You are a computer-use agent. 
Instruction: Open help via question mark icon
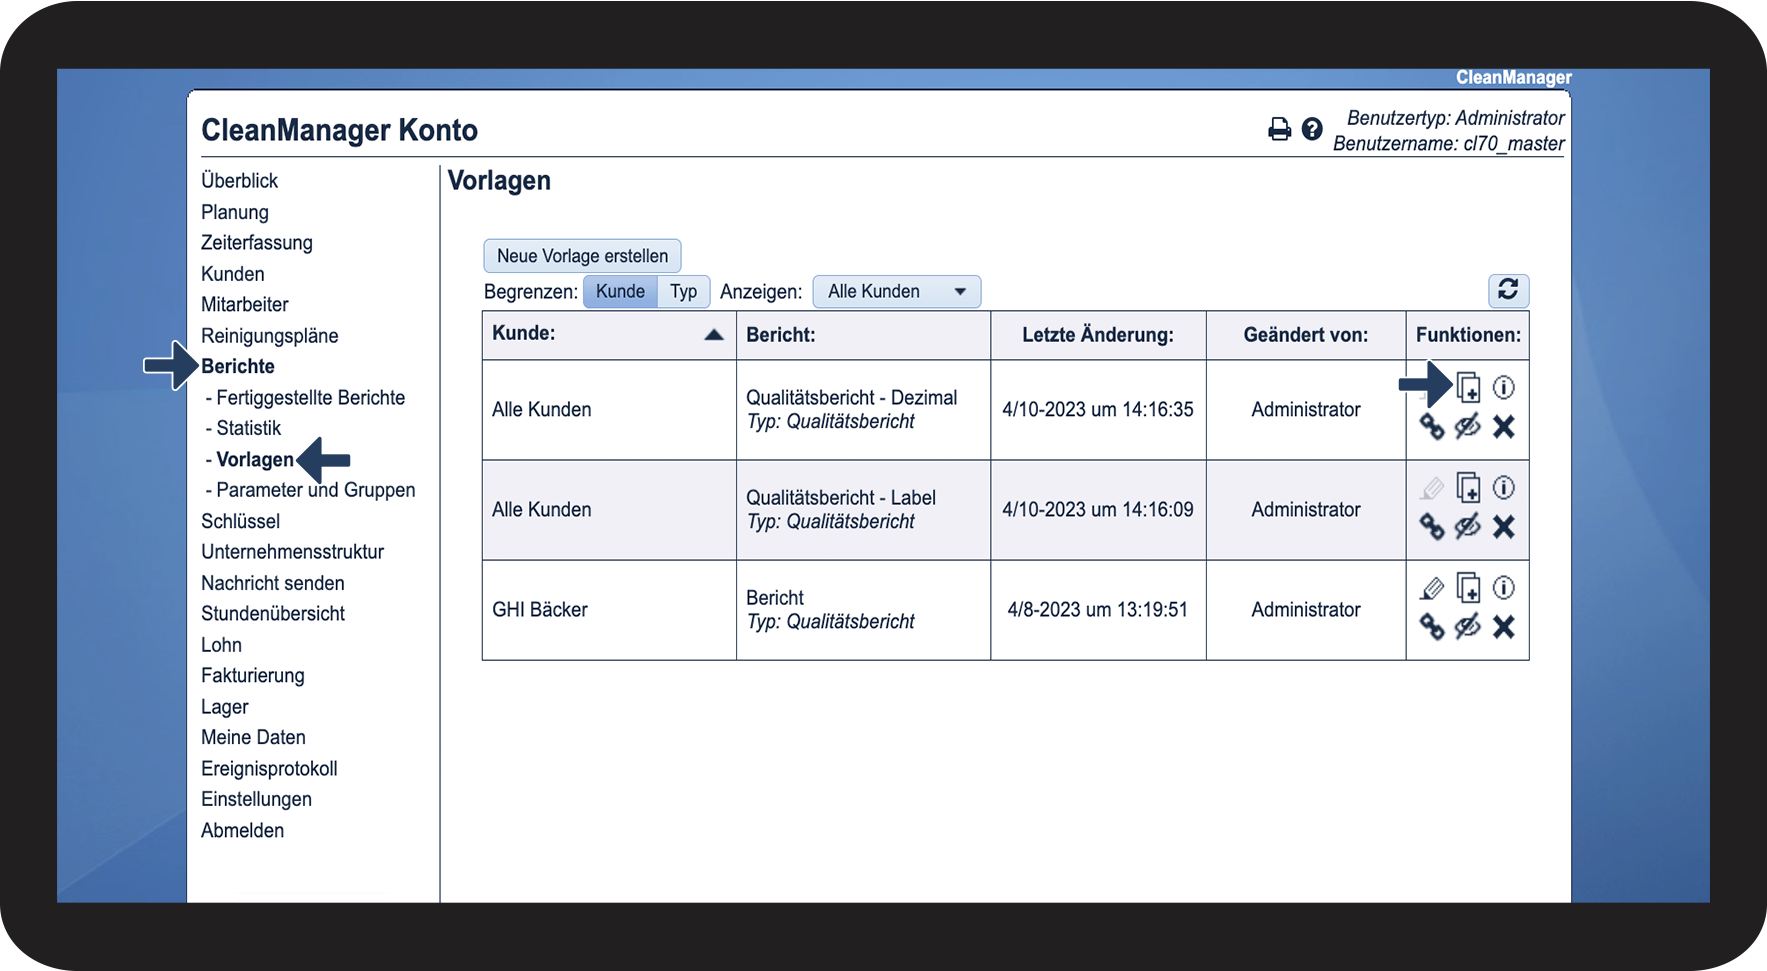coord(1312,129)
